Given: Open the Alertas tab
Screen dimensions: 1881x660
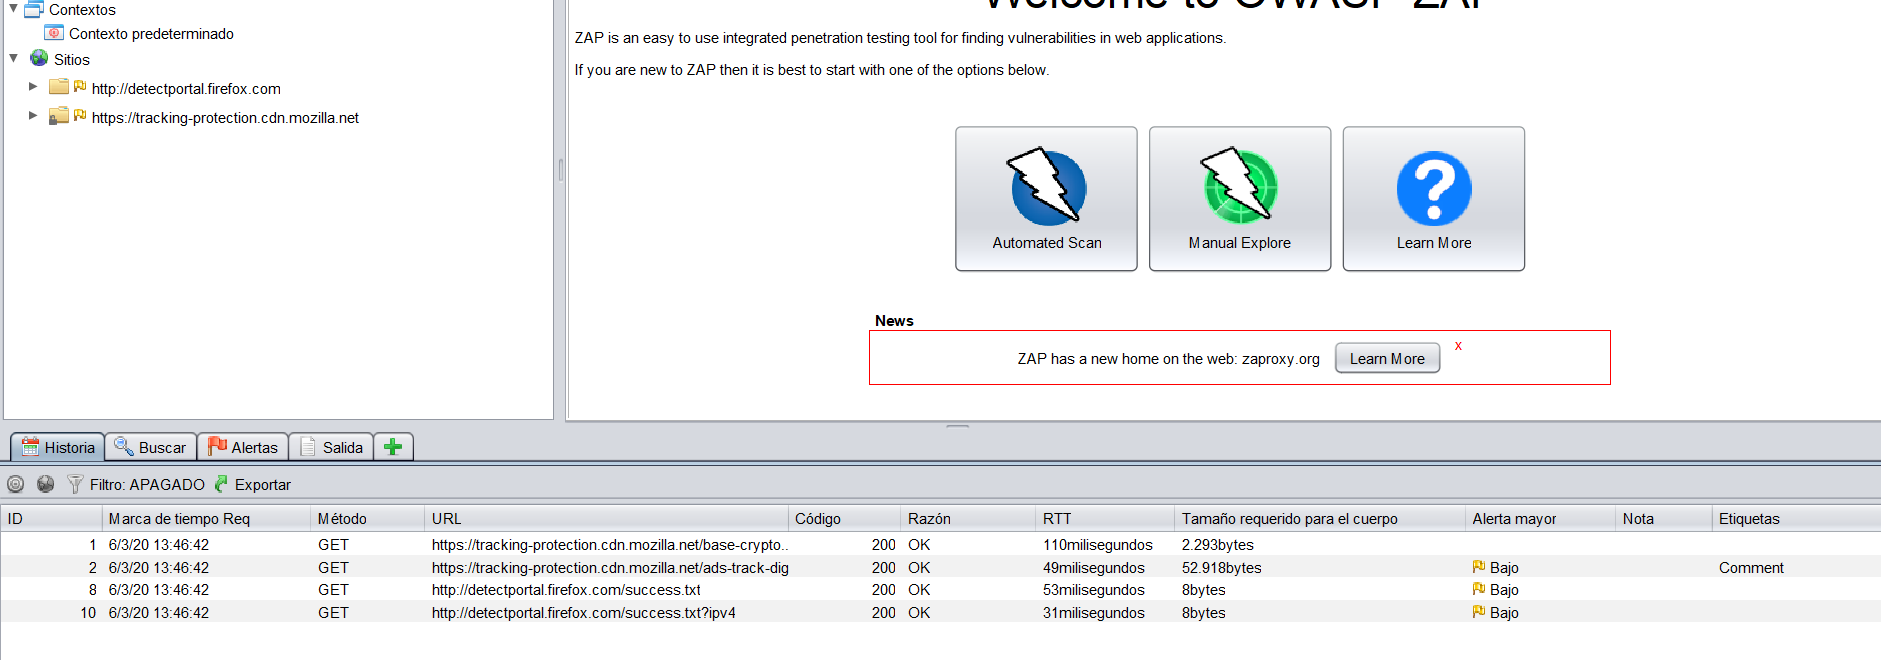Looking at the screenshot, I should click(243, 447).
